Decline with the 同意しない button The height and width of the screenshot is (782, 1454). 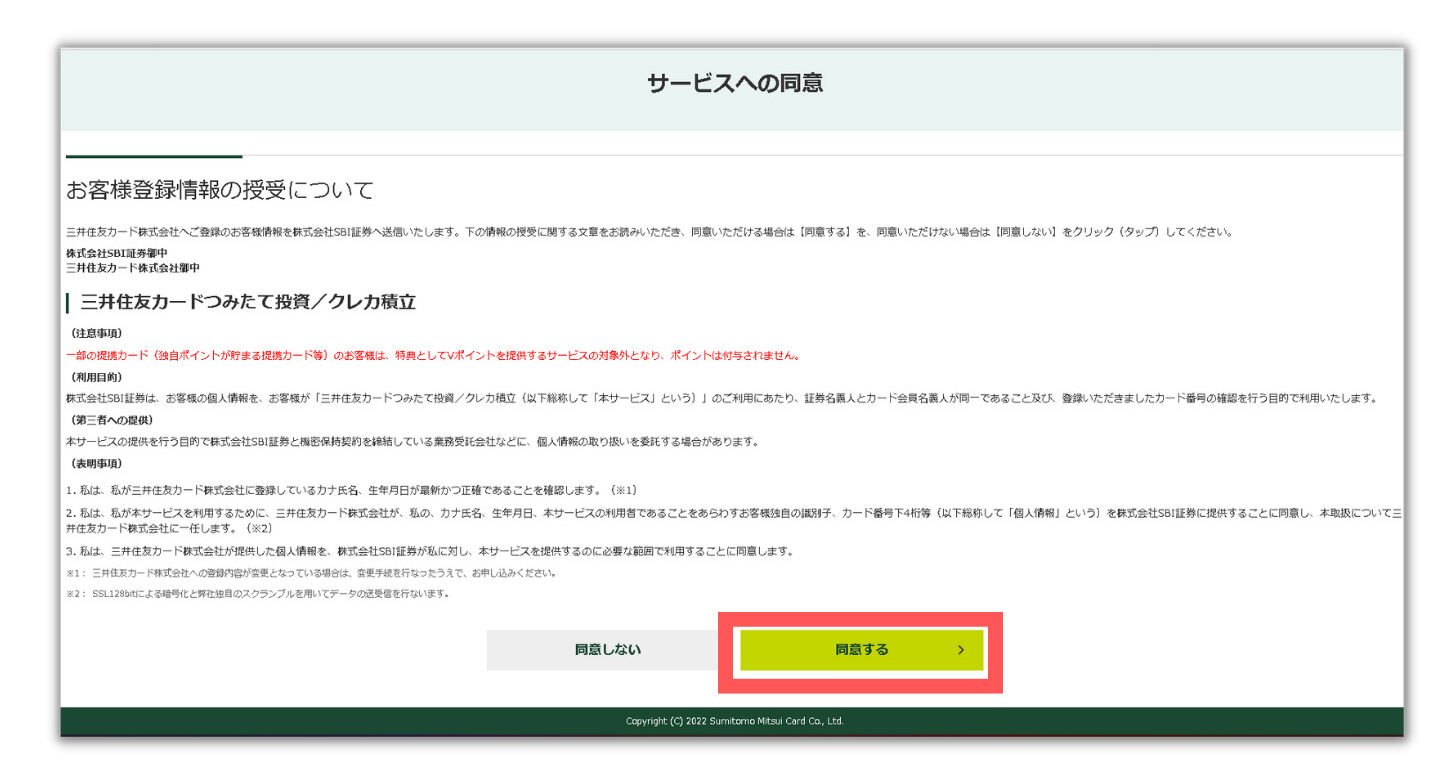click(x=608, y=650)
